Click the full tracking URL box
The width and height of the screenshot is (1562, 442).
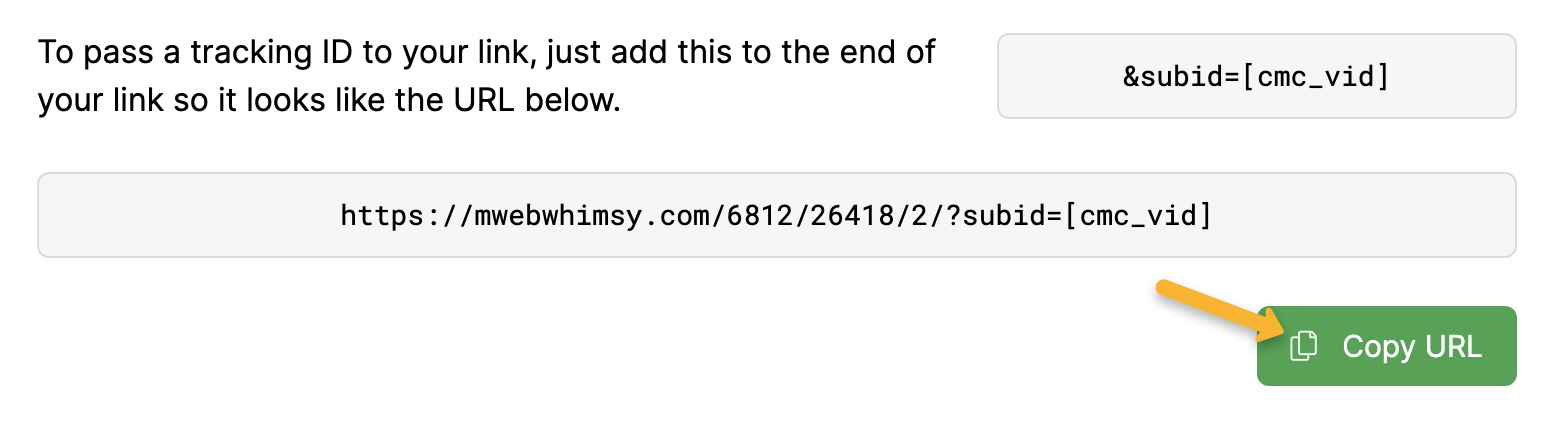coord(776,215)
